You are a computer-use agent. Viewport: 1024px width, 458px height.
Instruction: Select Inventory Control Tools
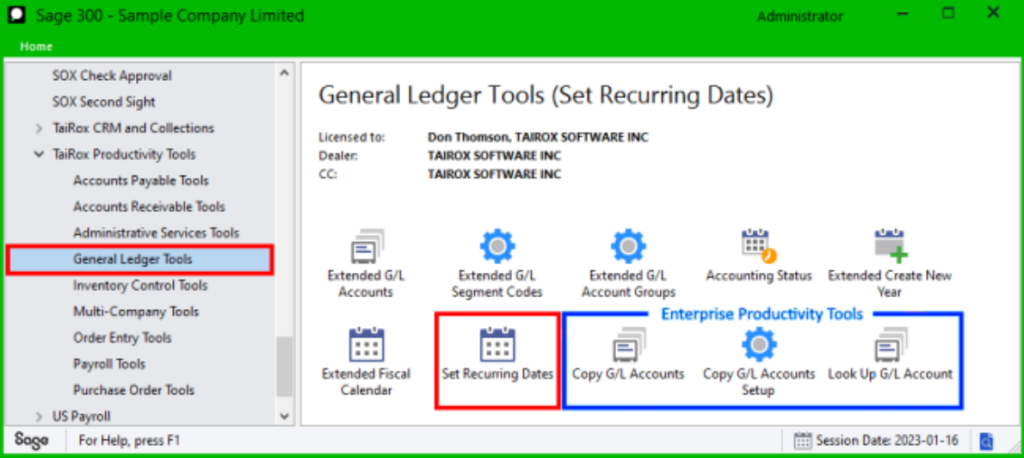pyautogui.click(x=140, y=286)
